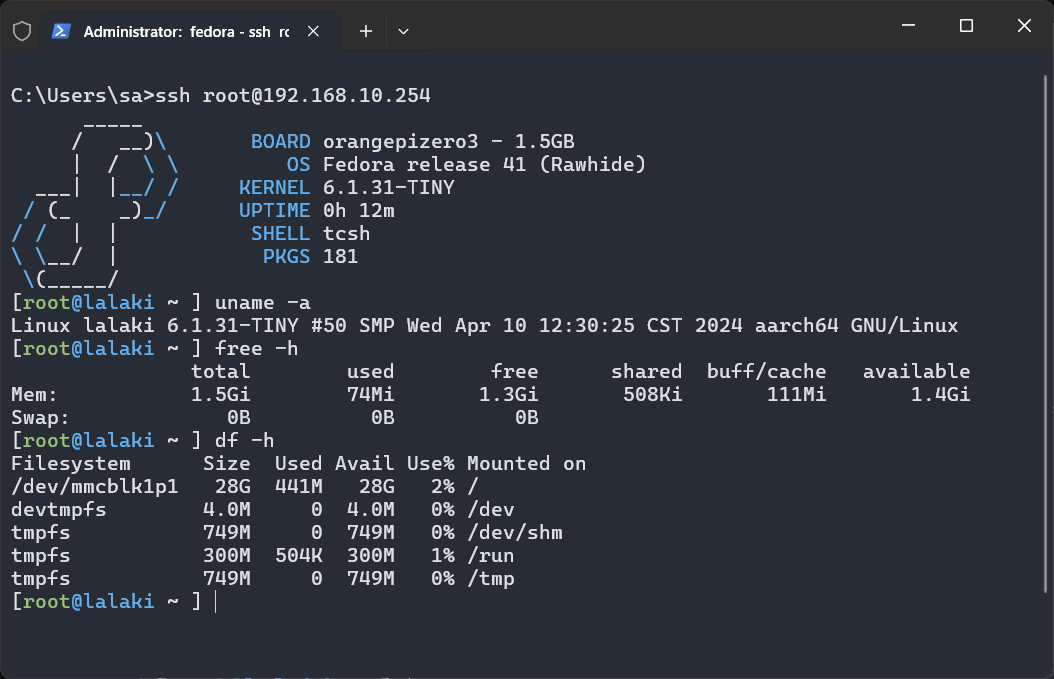Click 'Fedora release 41 (Rawhide)' text
Screen dimensions: 1054x679
coord(484,164)
